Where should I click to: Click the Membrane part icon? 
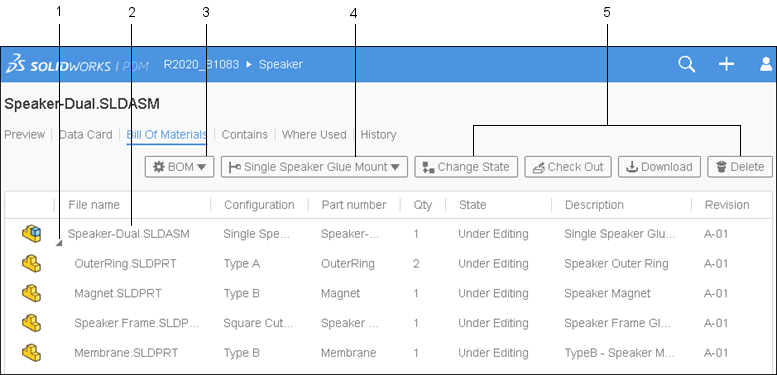pyautogui.click(x=31, y=353)
